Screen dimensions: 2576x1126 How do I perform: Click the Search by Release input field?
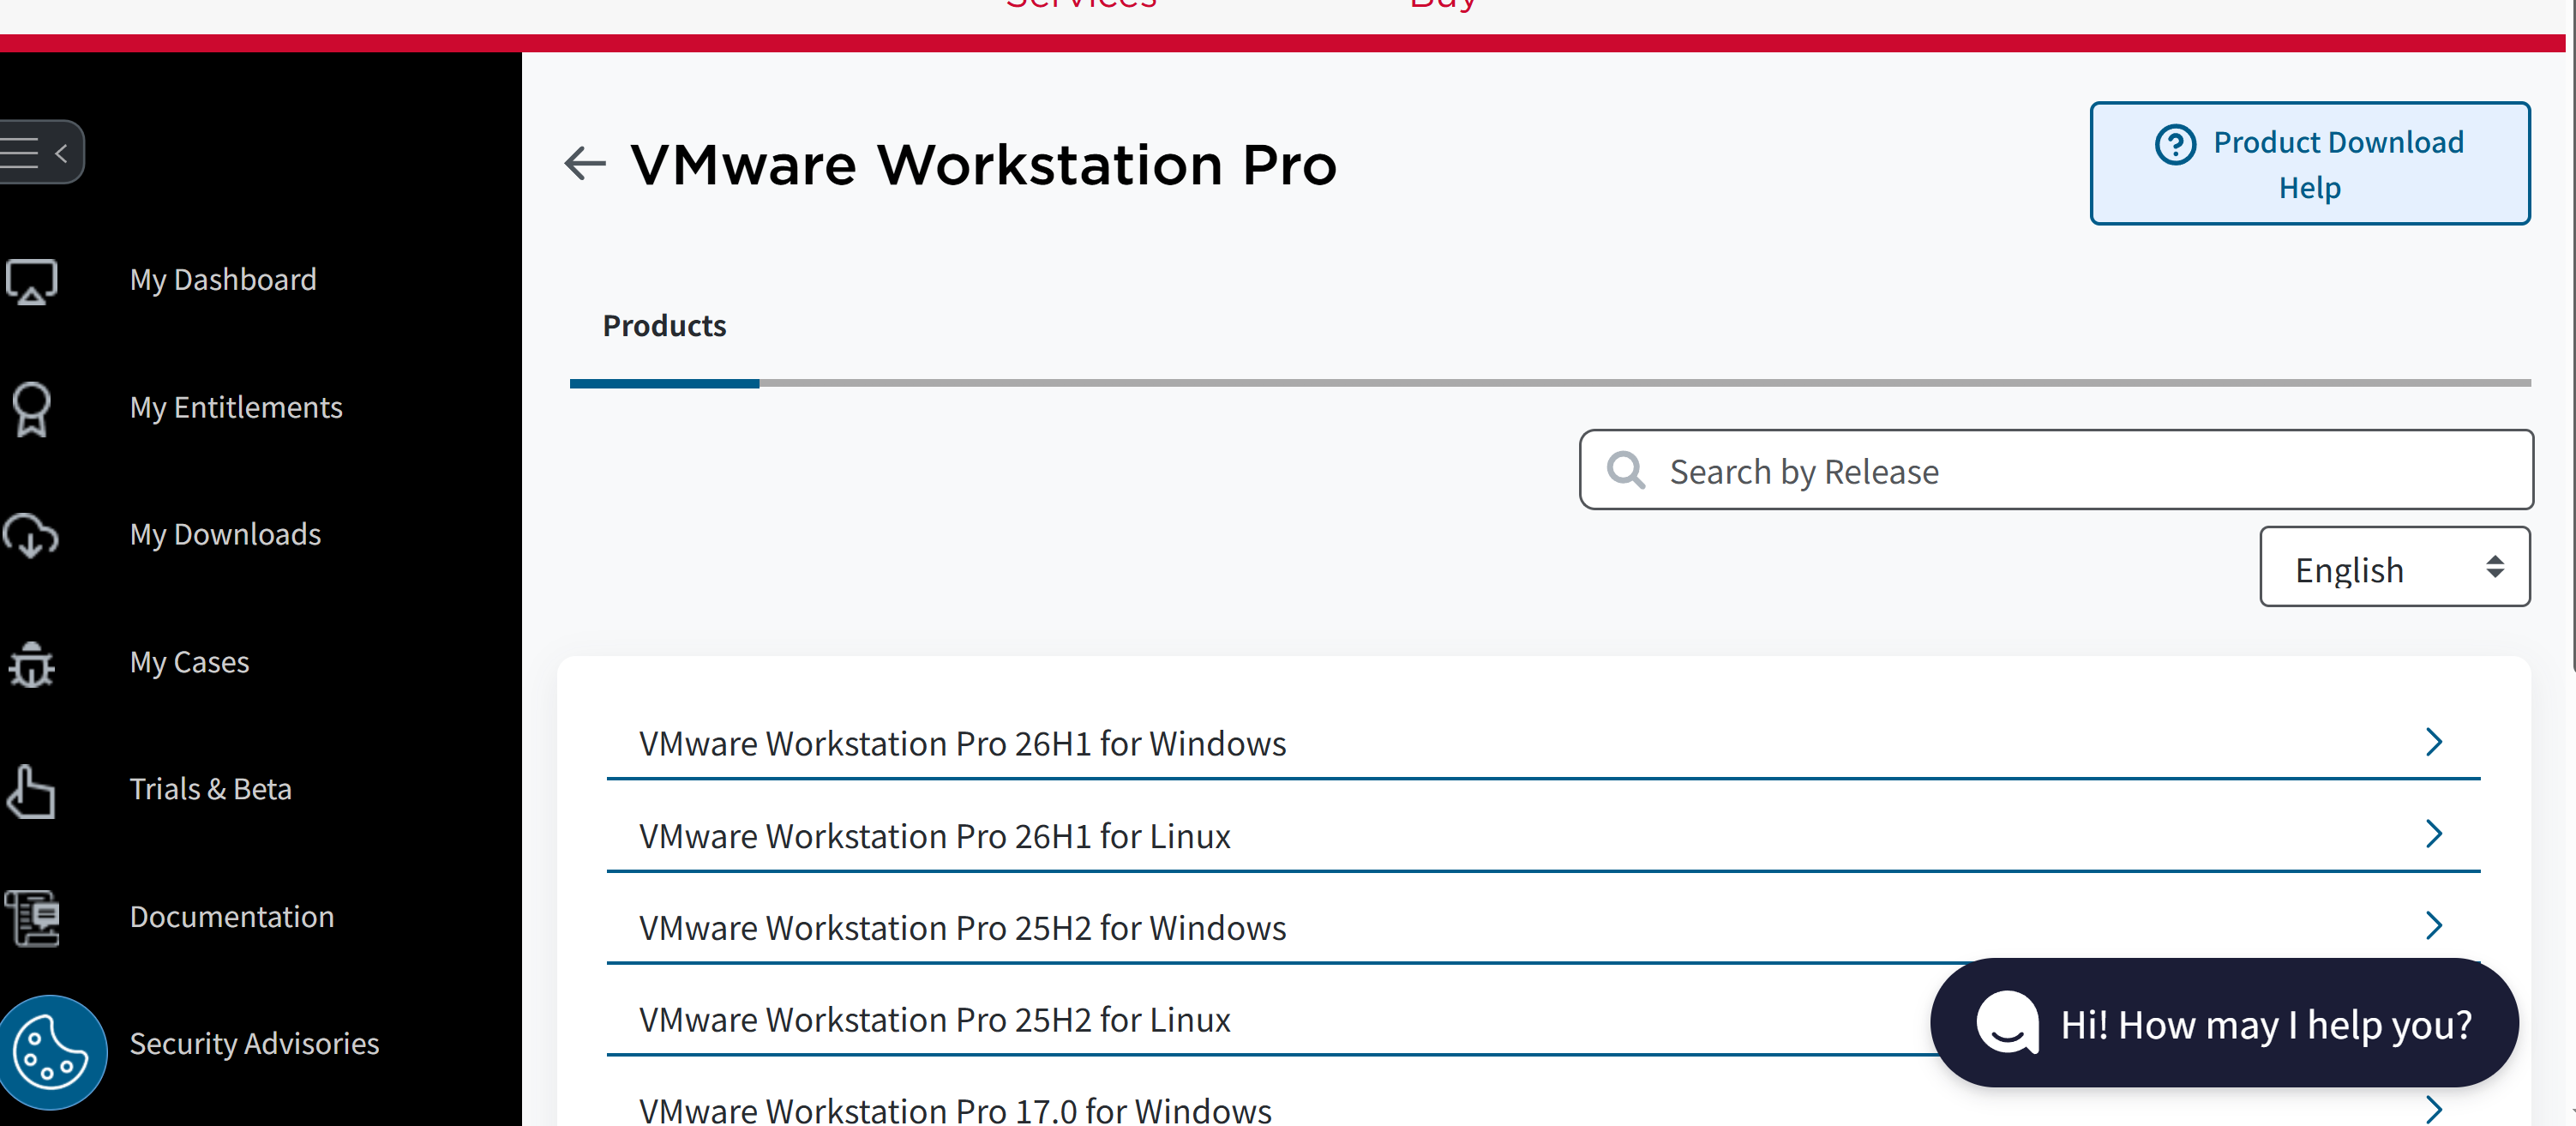pos(2056,470)
